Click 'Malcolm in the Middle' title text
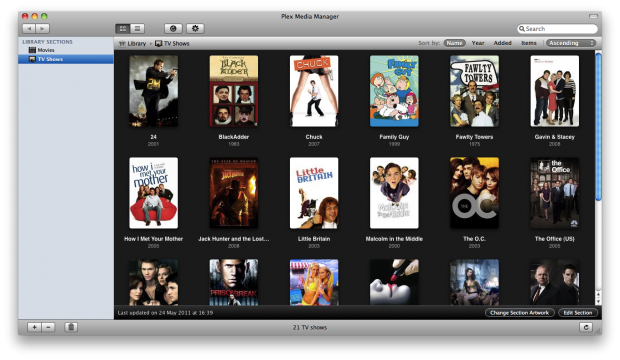 [x=394, y=239]
